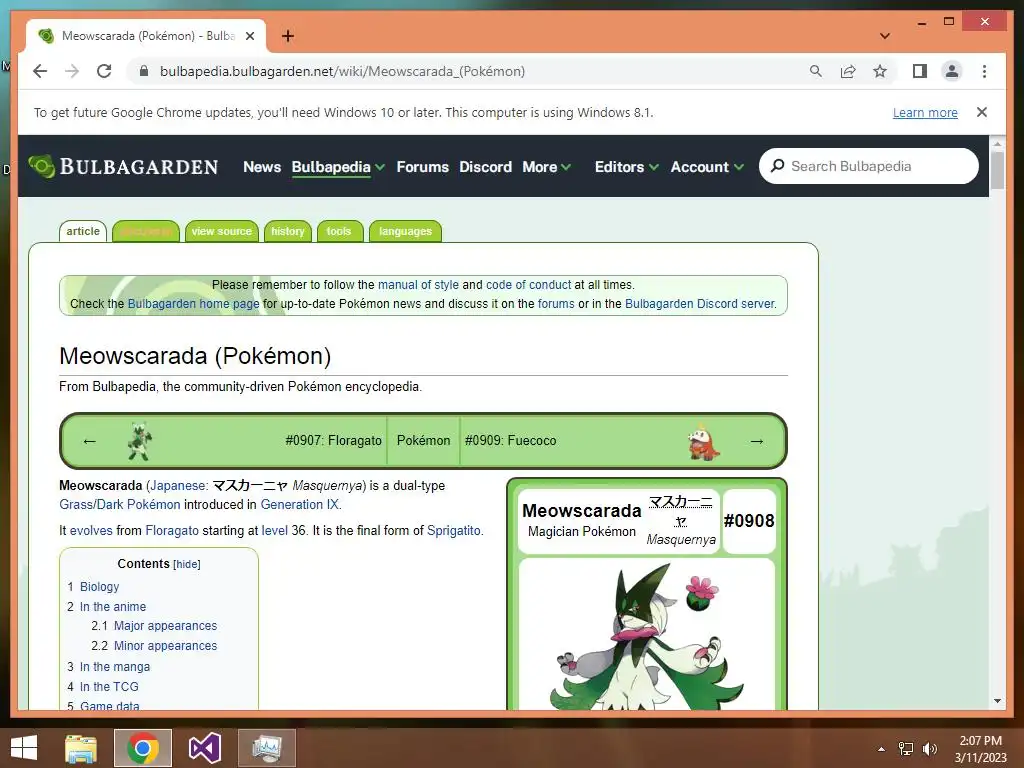Image resolution: width=1024 pixels, height=768 pixels.
Task: Click the browser forward arrow
Action: 72,71
